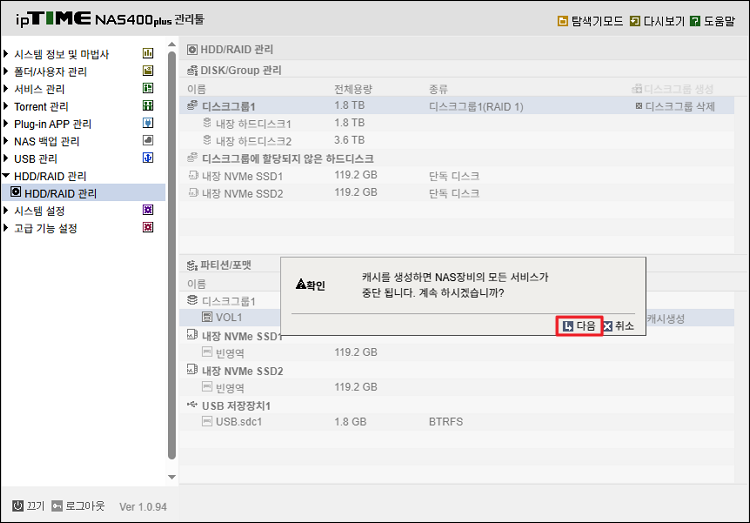Click the sidebar vertical scrollbar
The width and height of the screenshot is (750, 523).
[x=172, y=250]
